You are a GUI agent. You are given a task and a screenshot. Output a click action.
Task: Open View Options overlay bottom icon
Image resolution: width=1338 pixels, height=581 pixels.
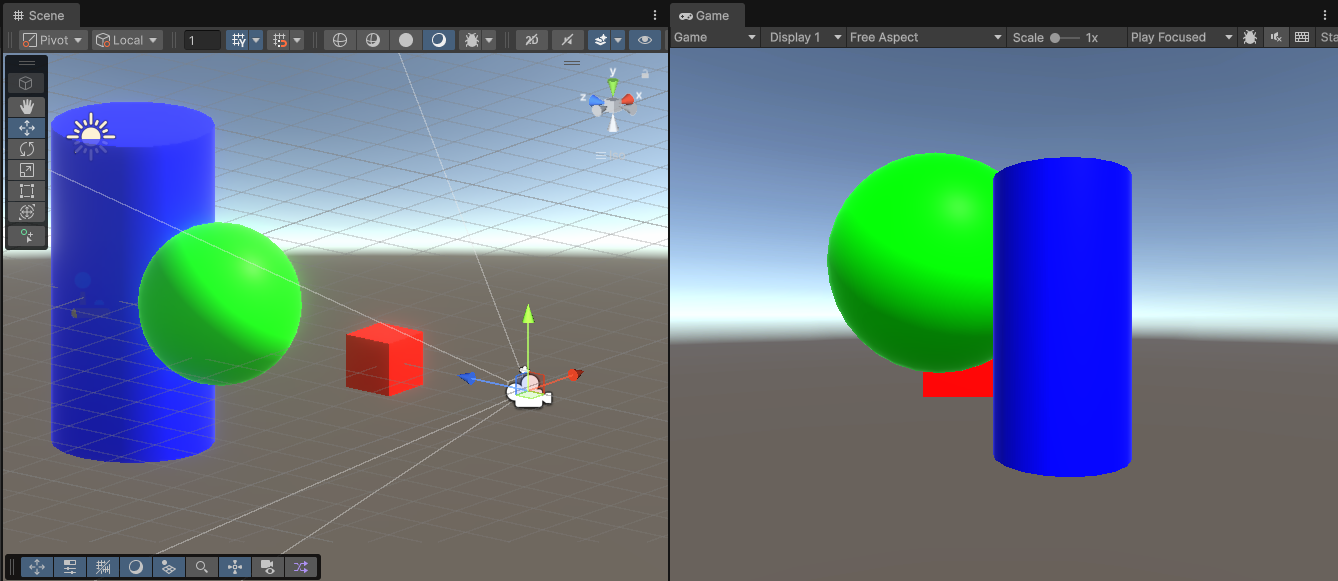click(168, 567)
